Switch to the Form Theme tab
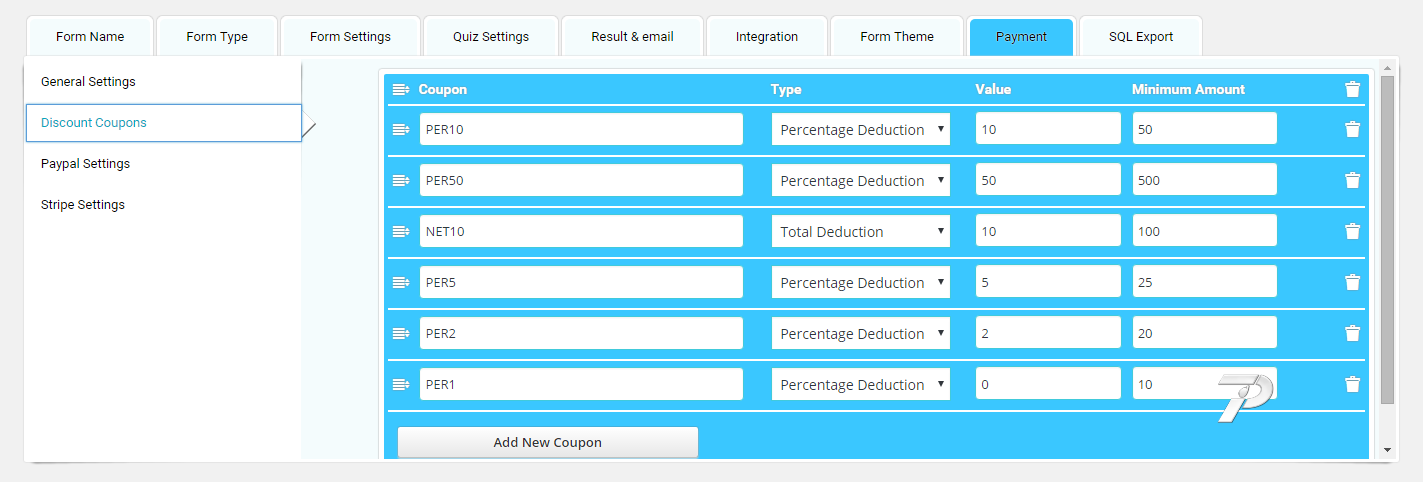 click(x=896, y=37)
